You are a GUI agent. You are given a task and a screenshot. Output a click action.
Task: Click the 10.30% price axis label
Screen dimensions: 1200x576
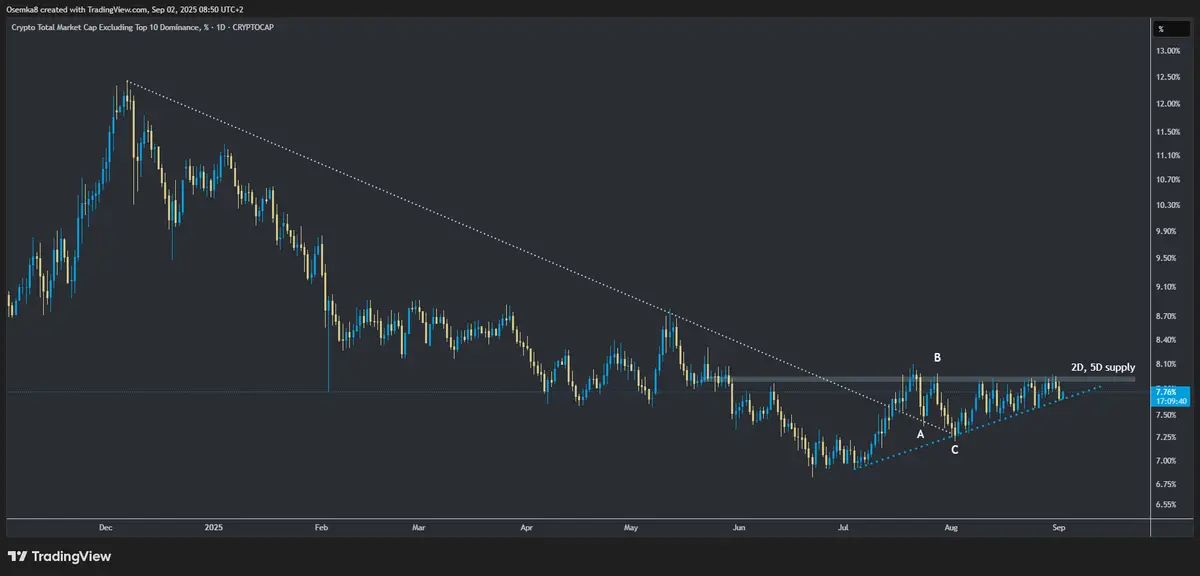tap(1168, 205)
